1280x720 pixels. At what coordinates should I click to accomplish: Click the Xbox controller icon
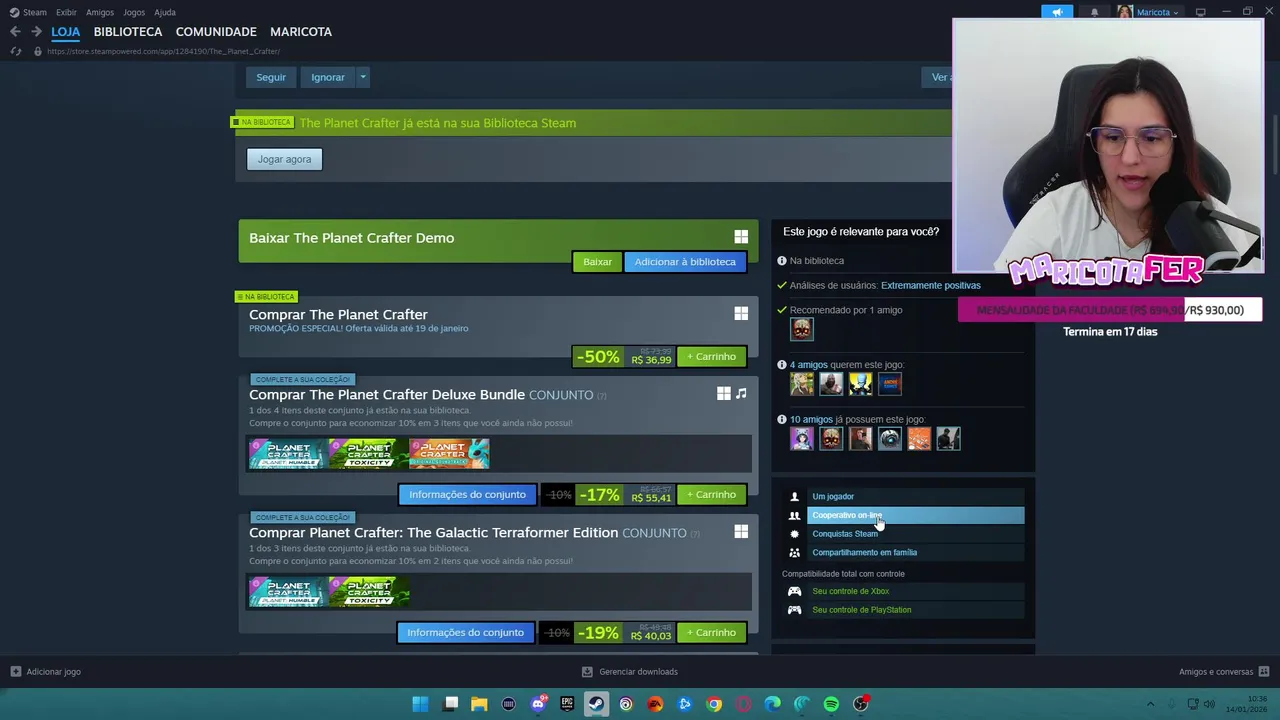coord(795,591)
